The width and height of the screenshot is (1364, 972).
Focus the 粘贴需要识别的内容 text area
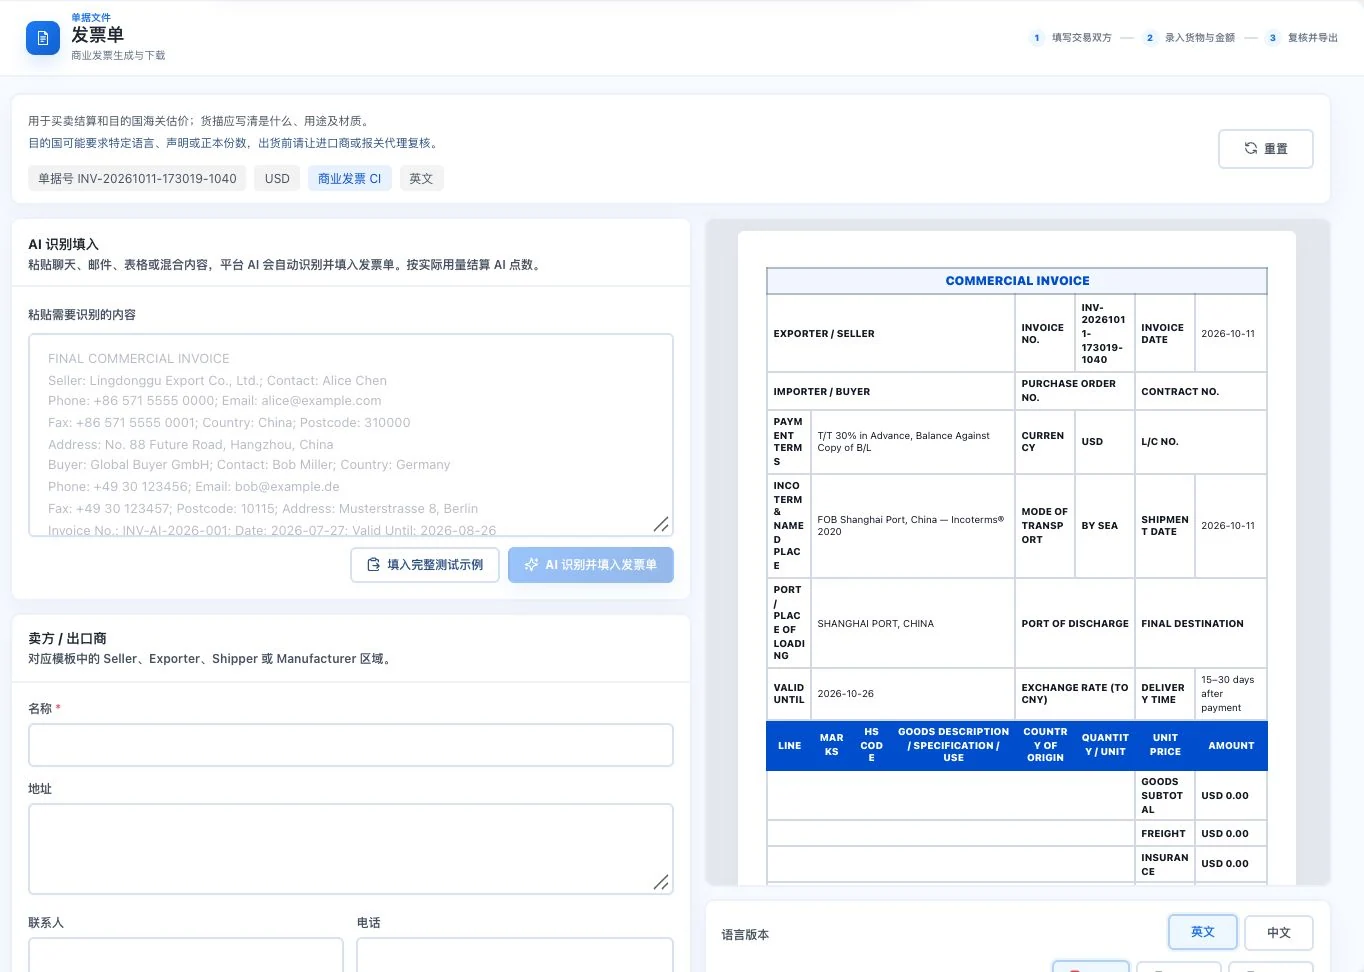351,435
